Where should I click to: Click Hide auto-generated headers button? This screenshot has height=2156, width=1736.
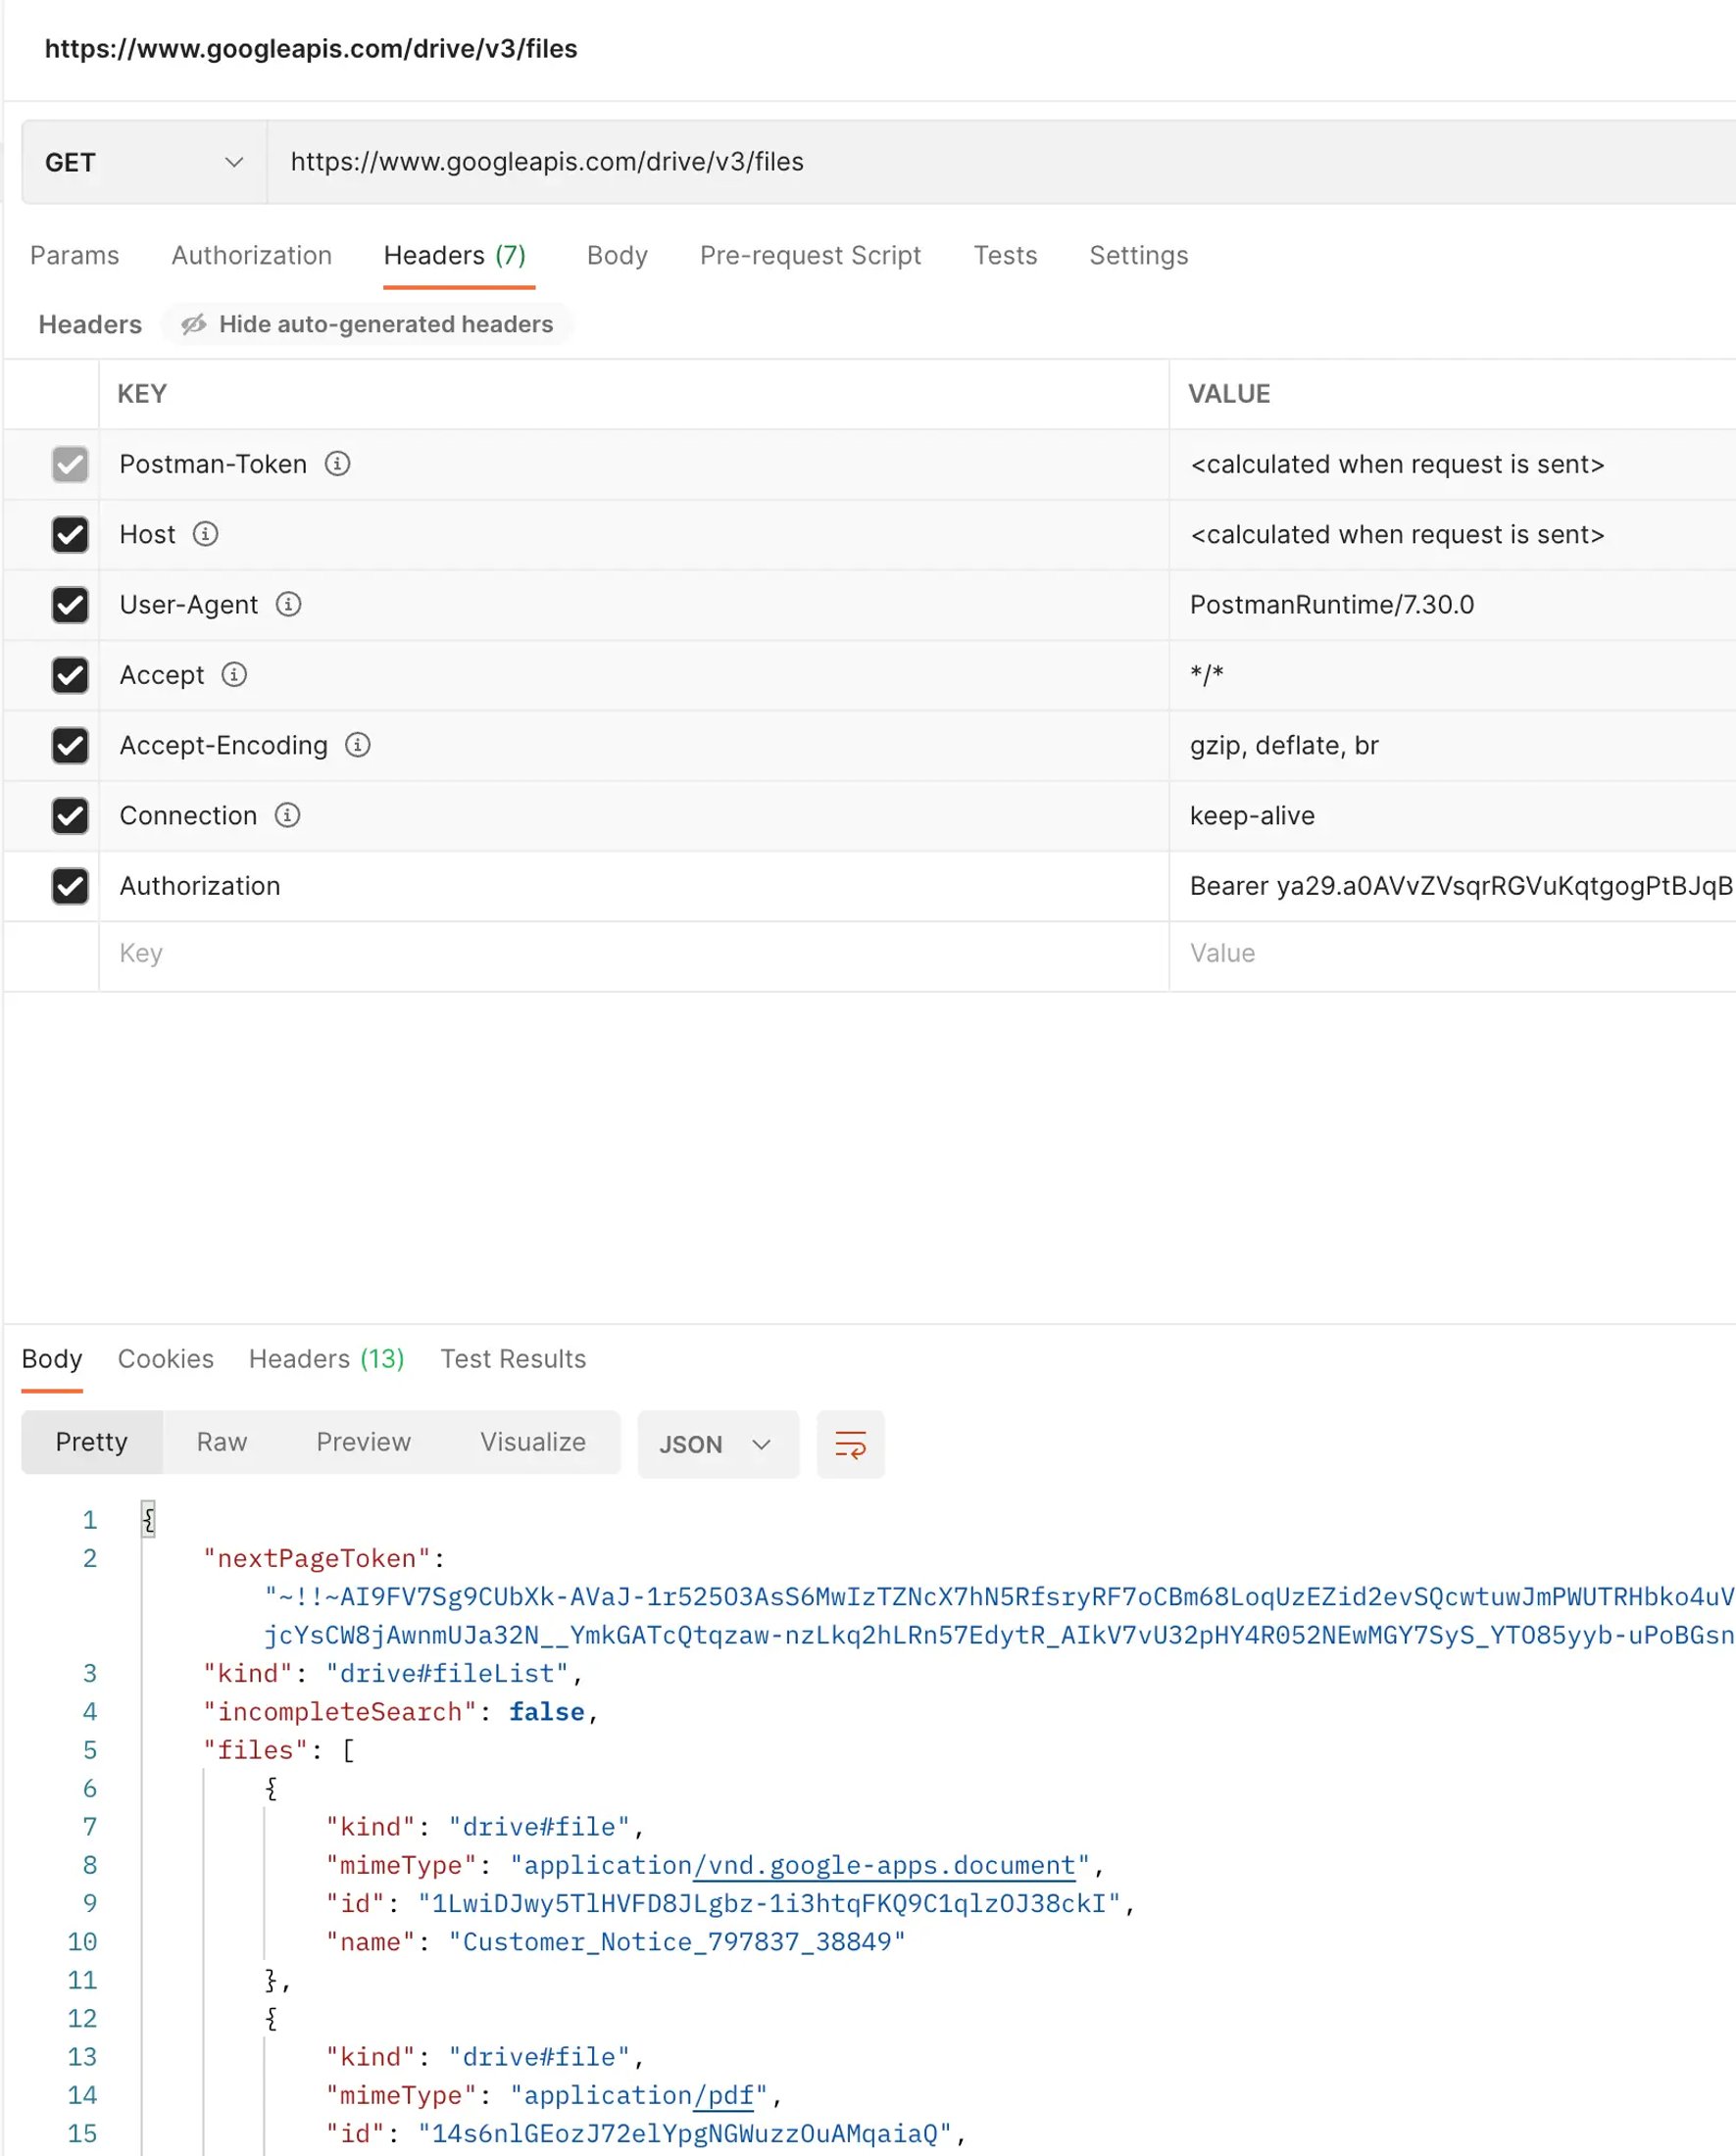(367, 324)
